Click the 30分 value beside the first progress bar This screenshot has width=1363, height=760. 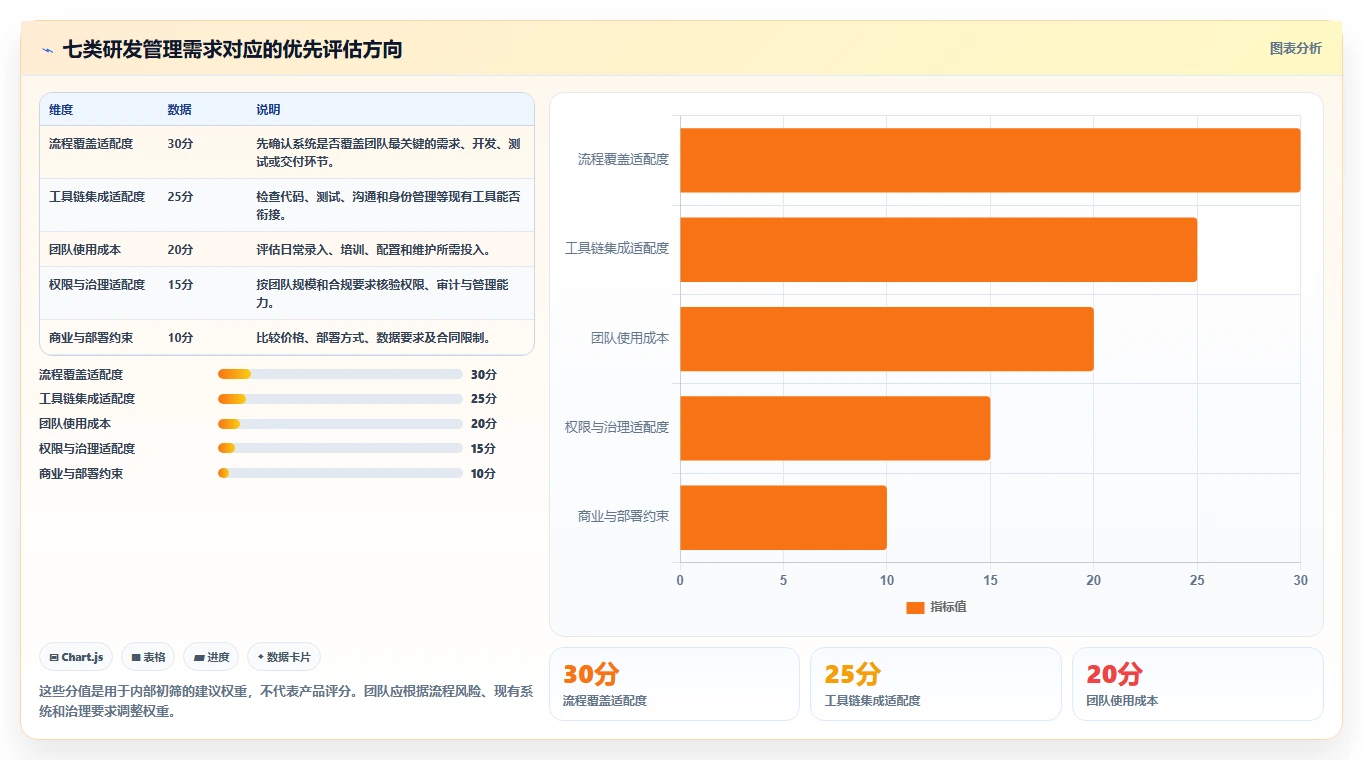483,375
